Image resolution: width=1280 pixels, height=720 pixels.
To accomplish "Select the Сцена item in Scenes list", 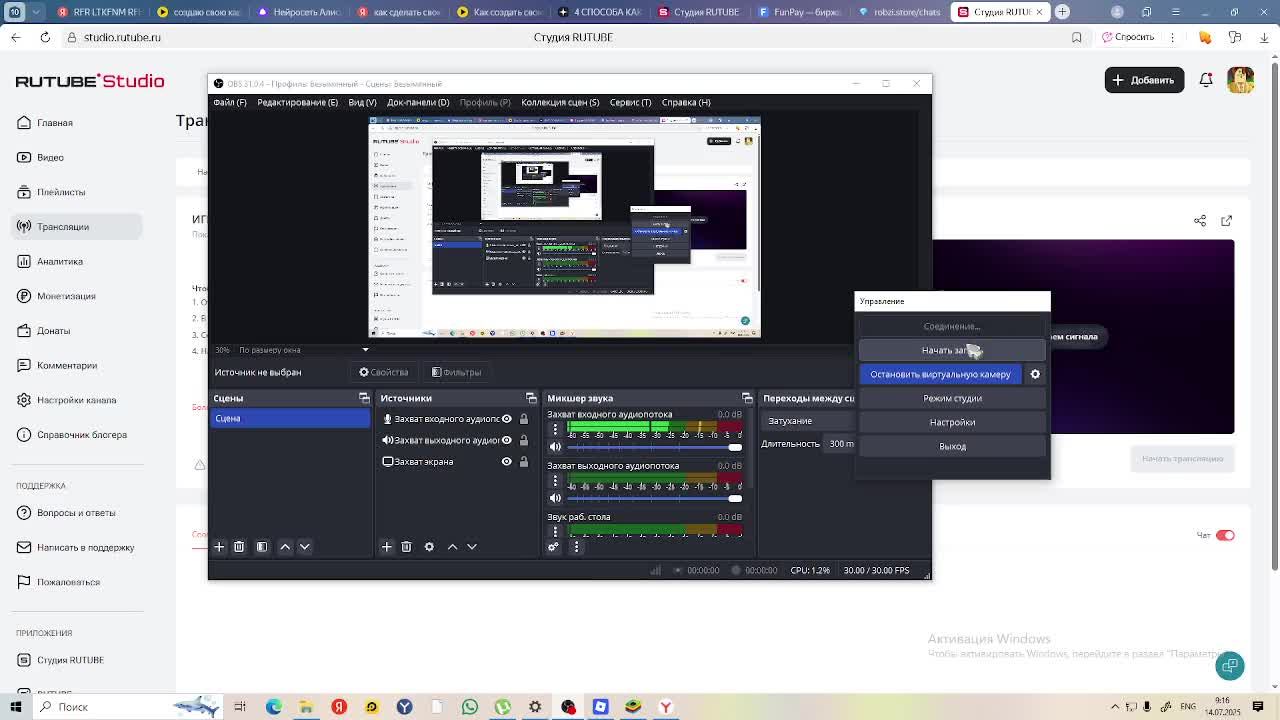I will point(290,419).
